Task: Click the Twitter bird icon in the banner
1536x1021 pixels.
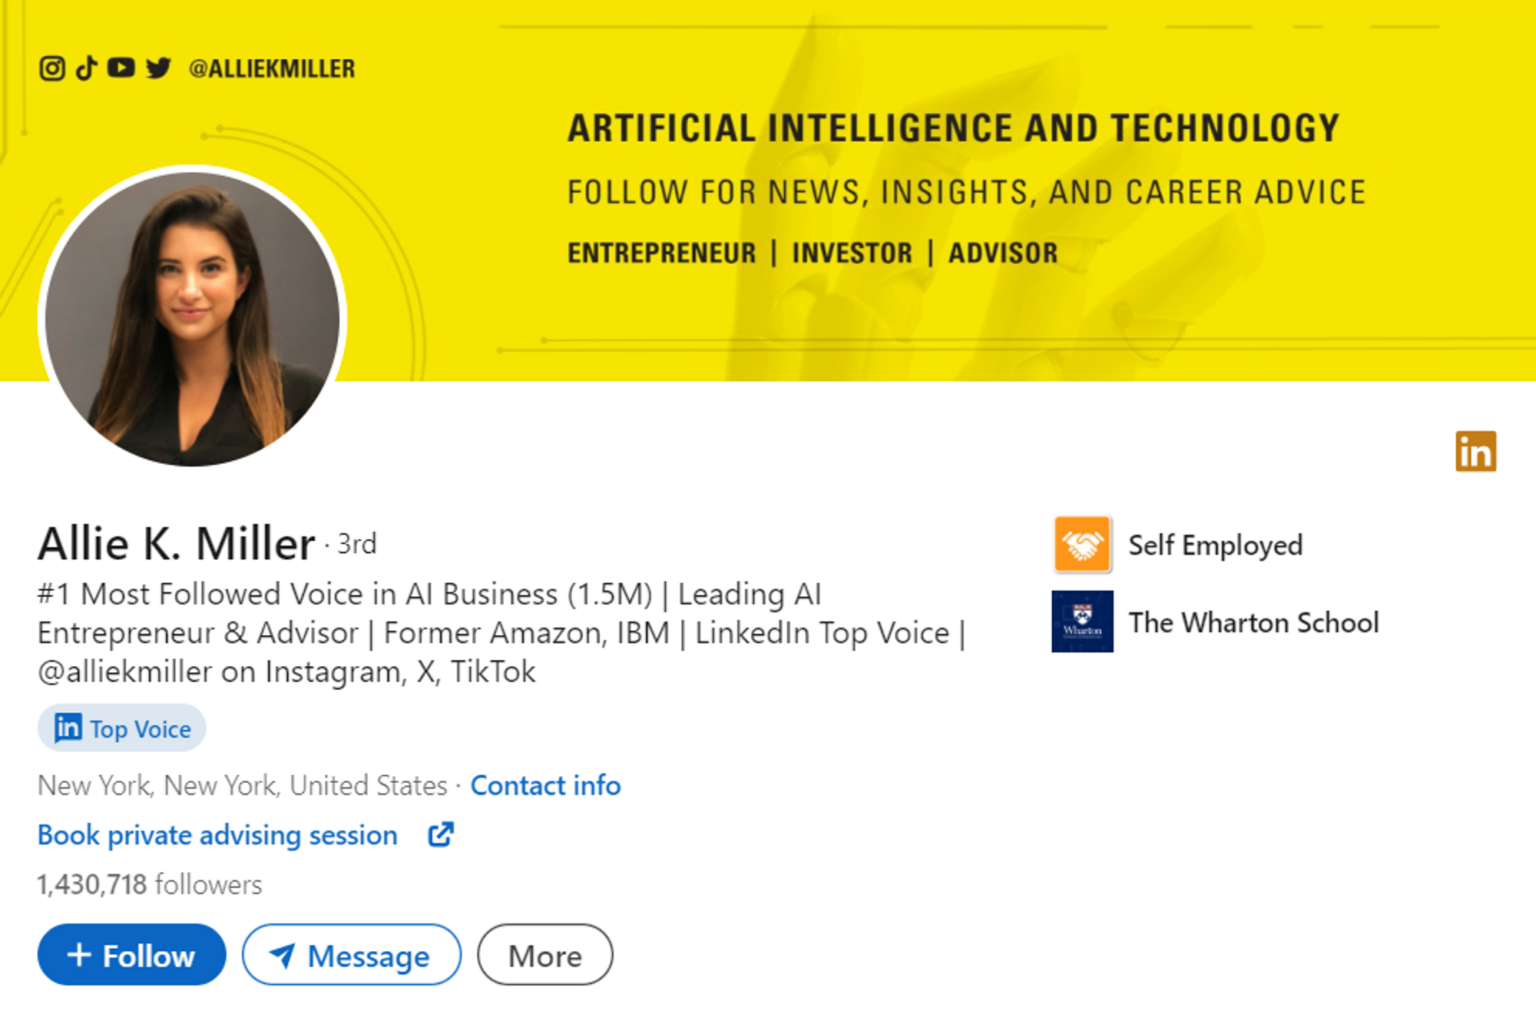Action: click(x=158, y=68)
